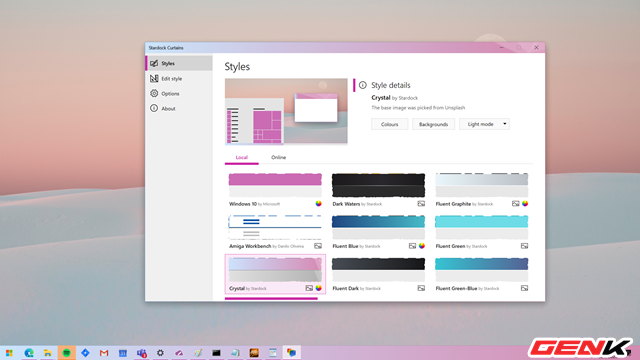Click the background image icon on Fluent Graphite
Image resolution: width=640 pixels, height=360 pixels.
click(516, 204)
